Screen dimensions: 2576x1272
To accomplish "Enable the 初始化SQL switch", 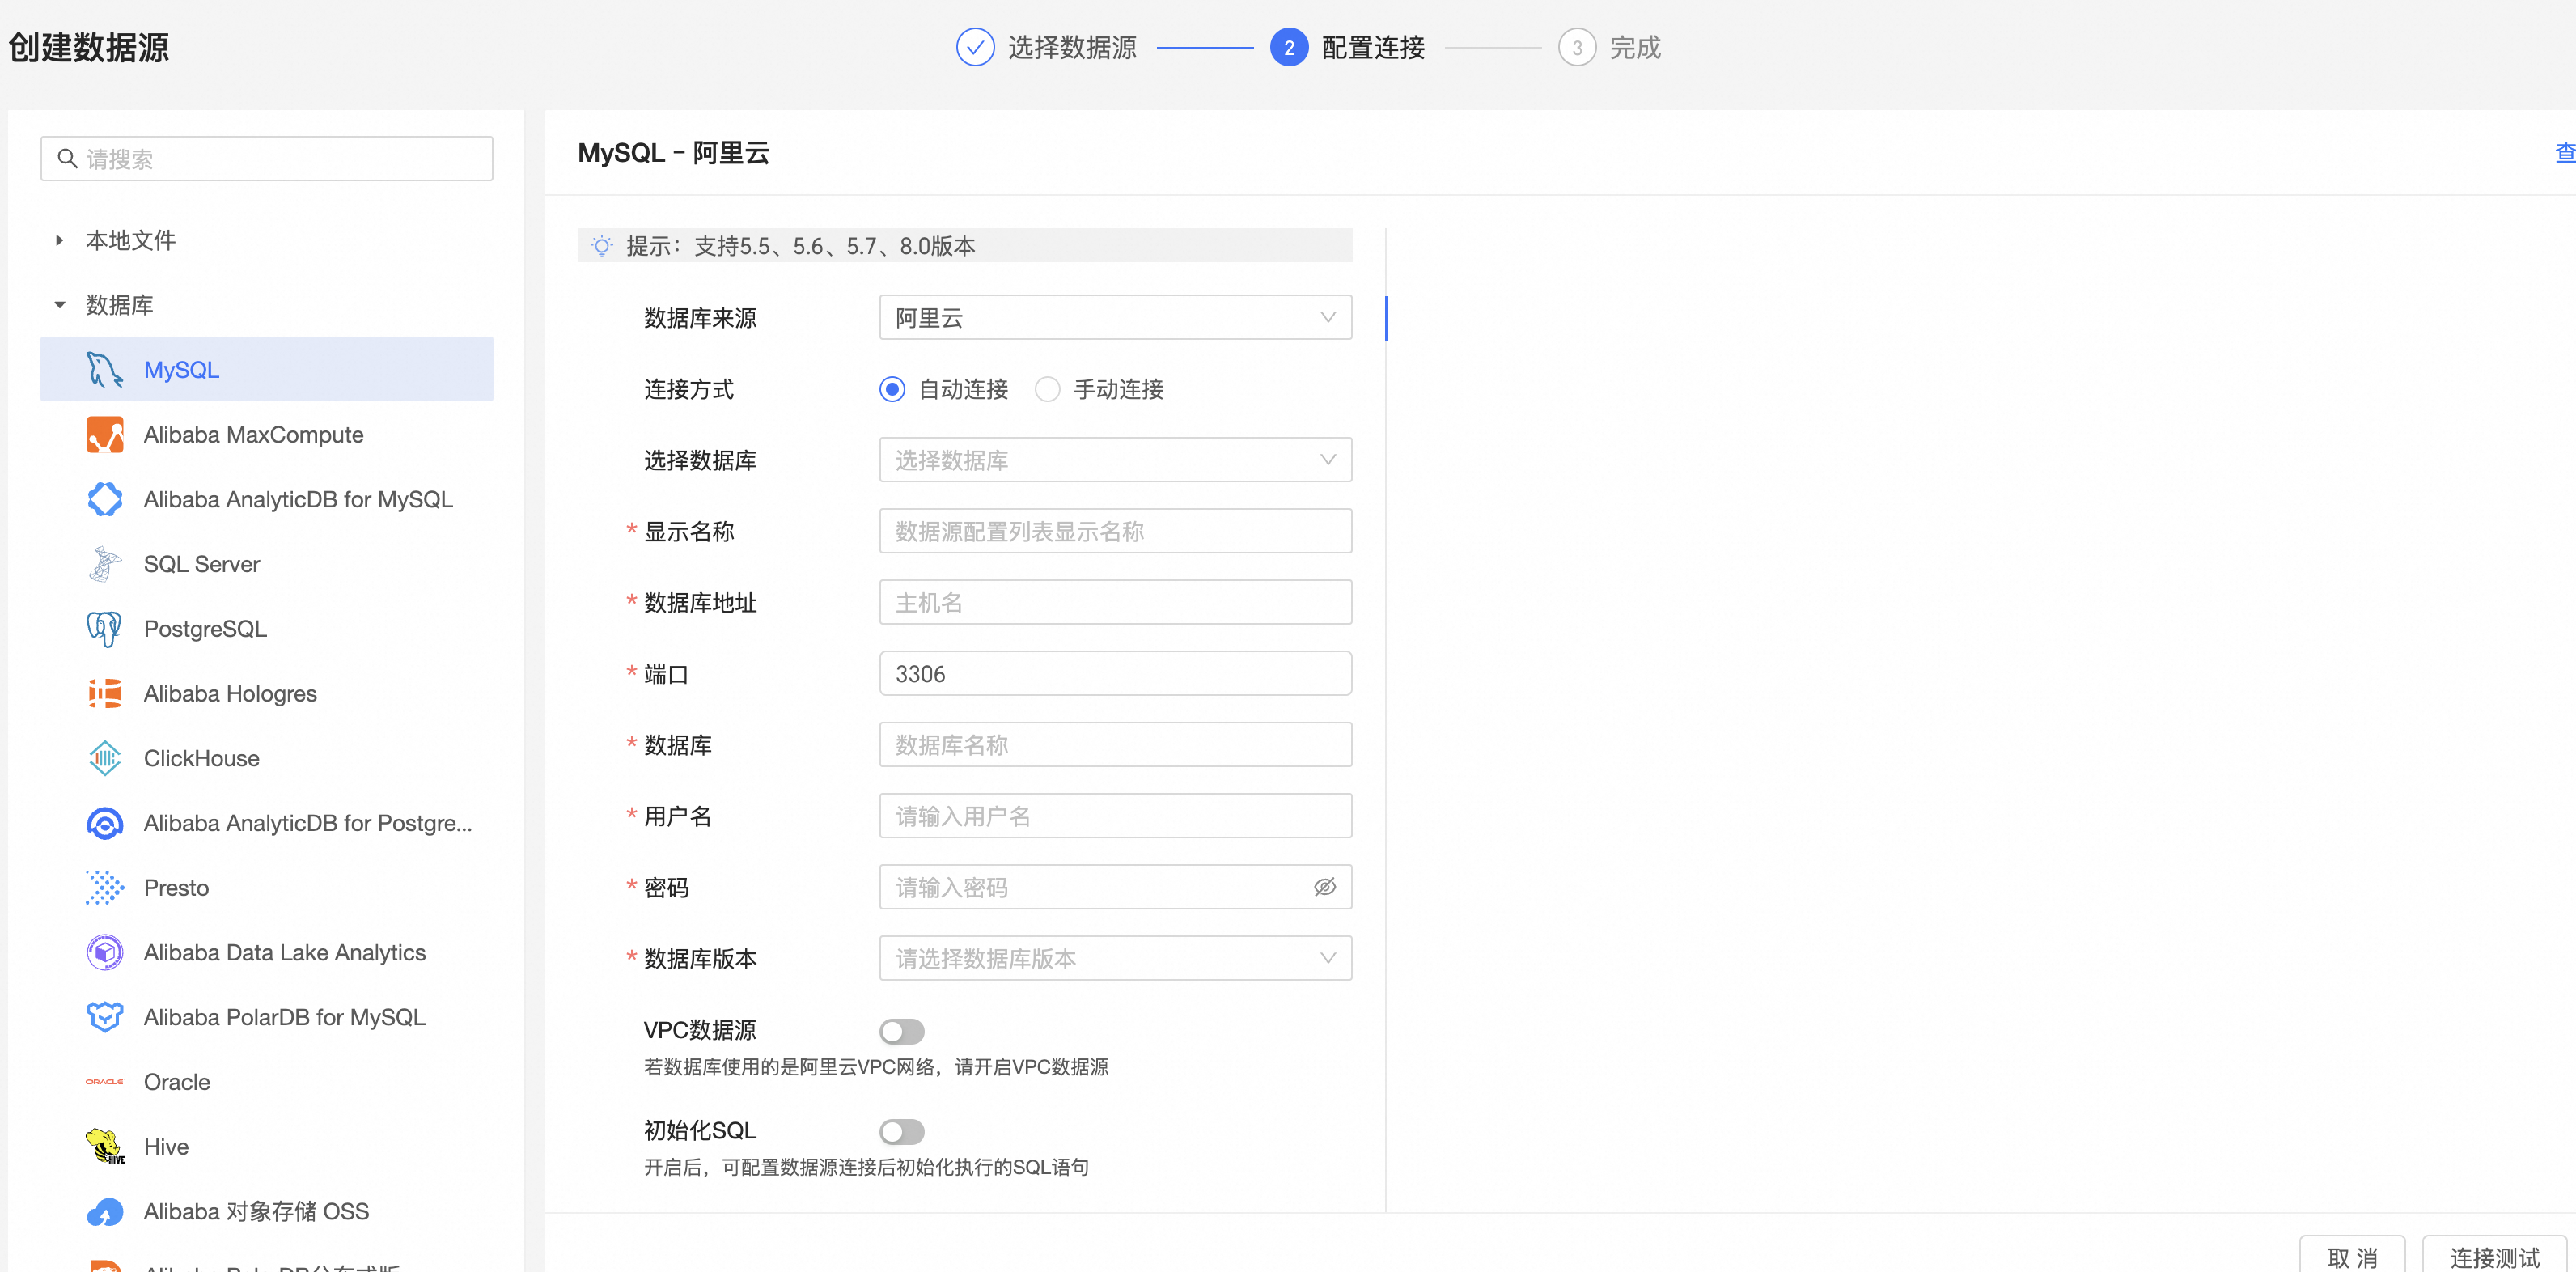I will [x=901, y=1132].
